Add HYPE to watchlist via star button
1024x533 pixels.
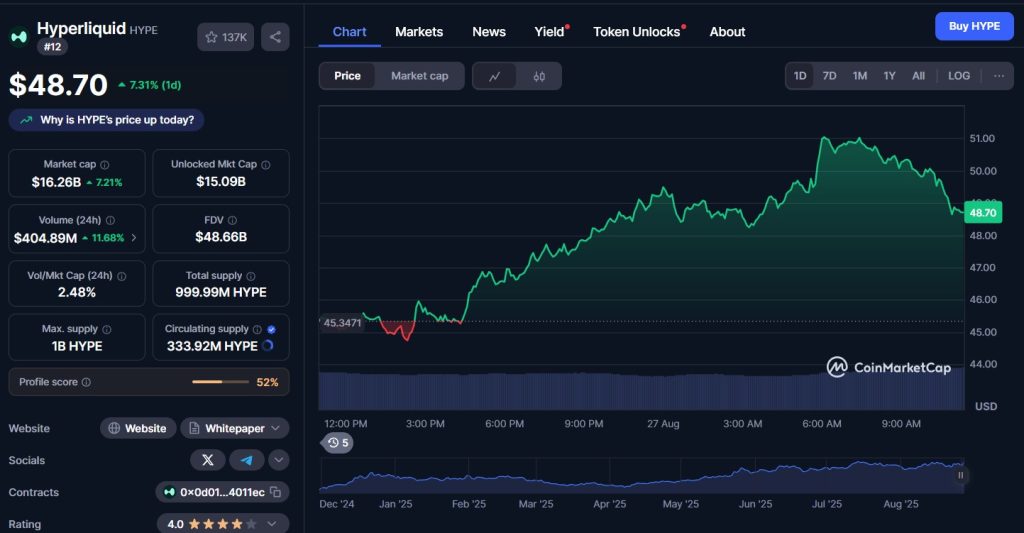225,37
